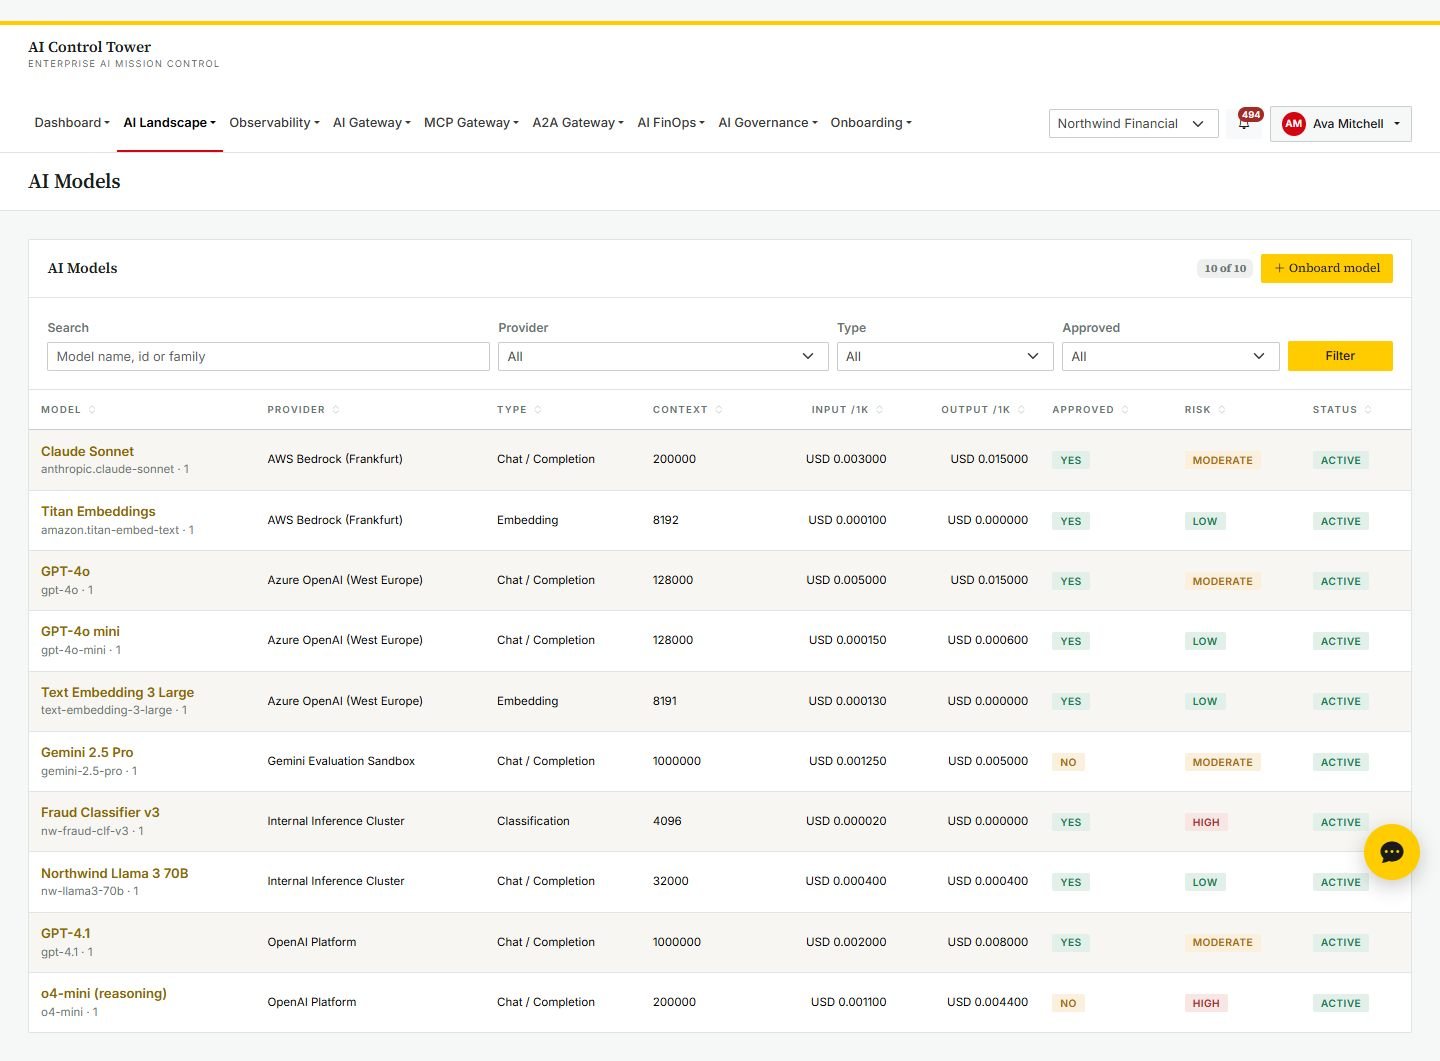This screenshot has height=1061, width=1440.
Task: Sort by the Risk column arrows
Action: (x=1222, y=410)
